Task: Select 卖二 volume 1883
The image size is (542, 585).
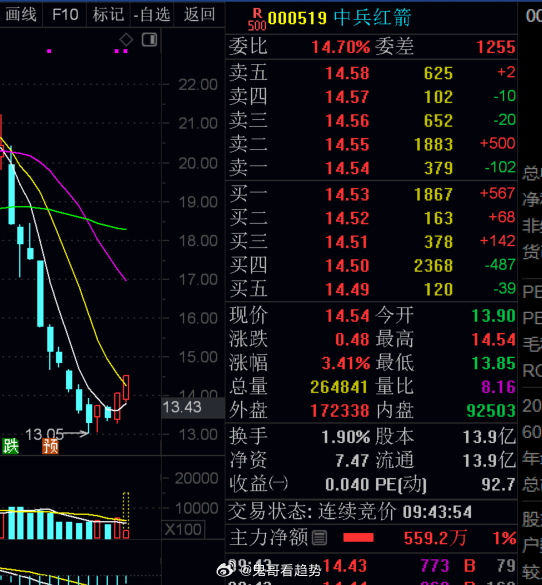Action: [x=433, y=144]
